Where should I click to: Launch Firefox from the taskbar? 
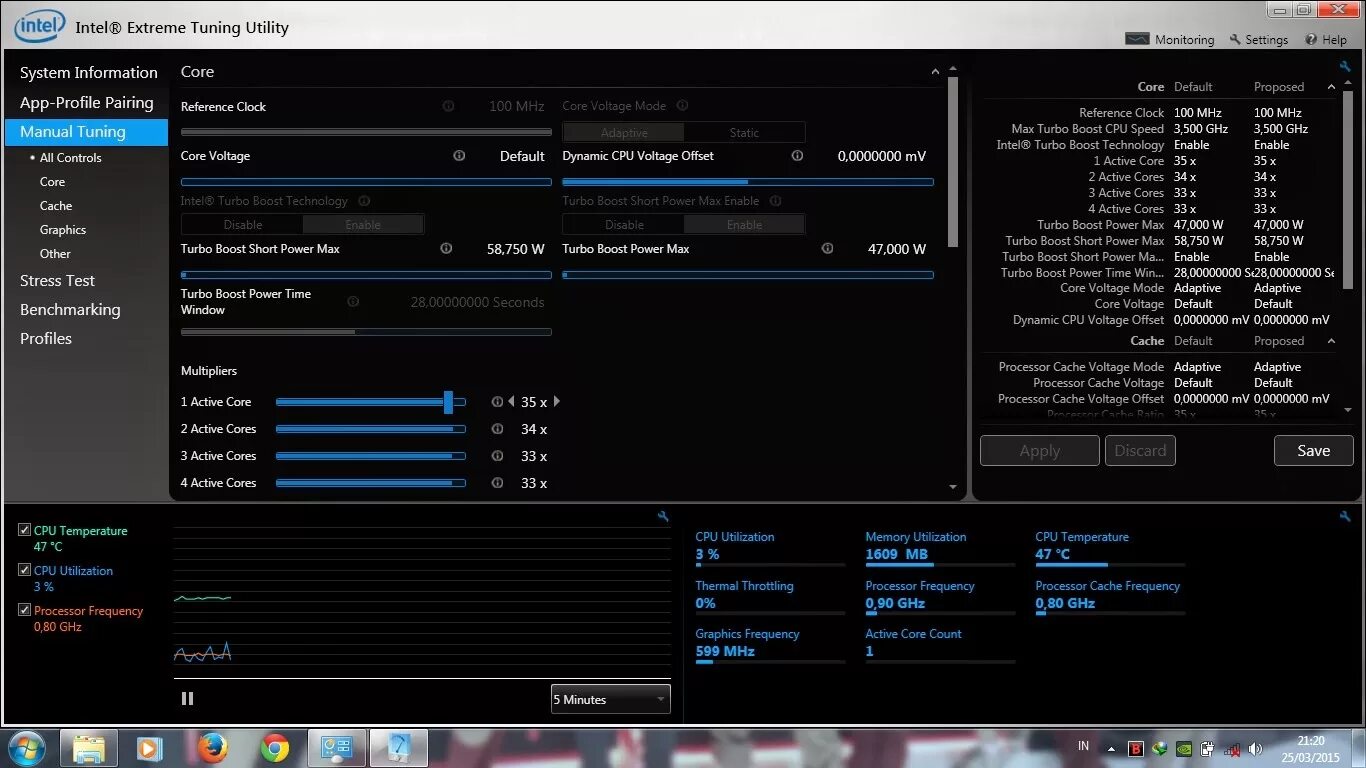pos(212,748)
